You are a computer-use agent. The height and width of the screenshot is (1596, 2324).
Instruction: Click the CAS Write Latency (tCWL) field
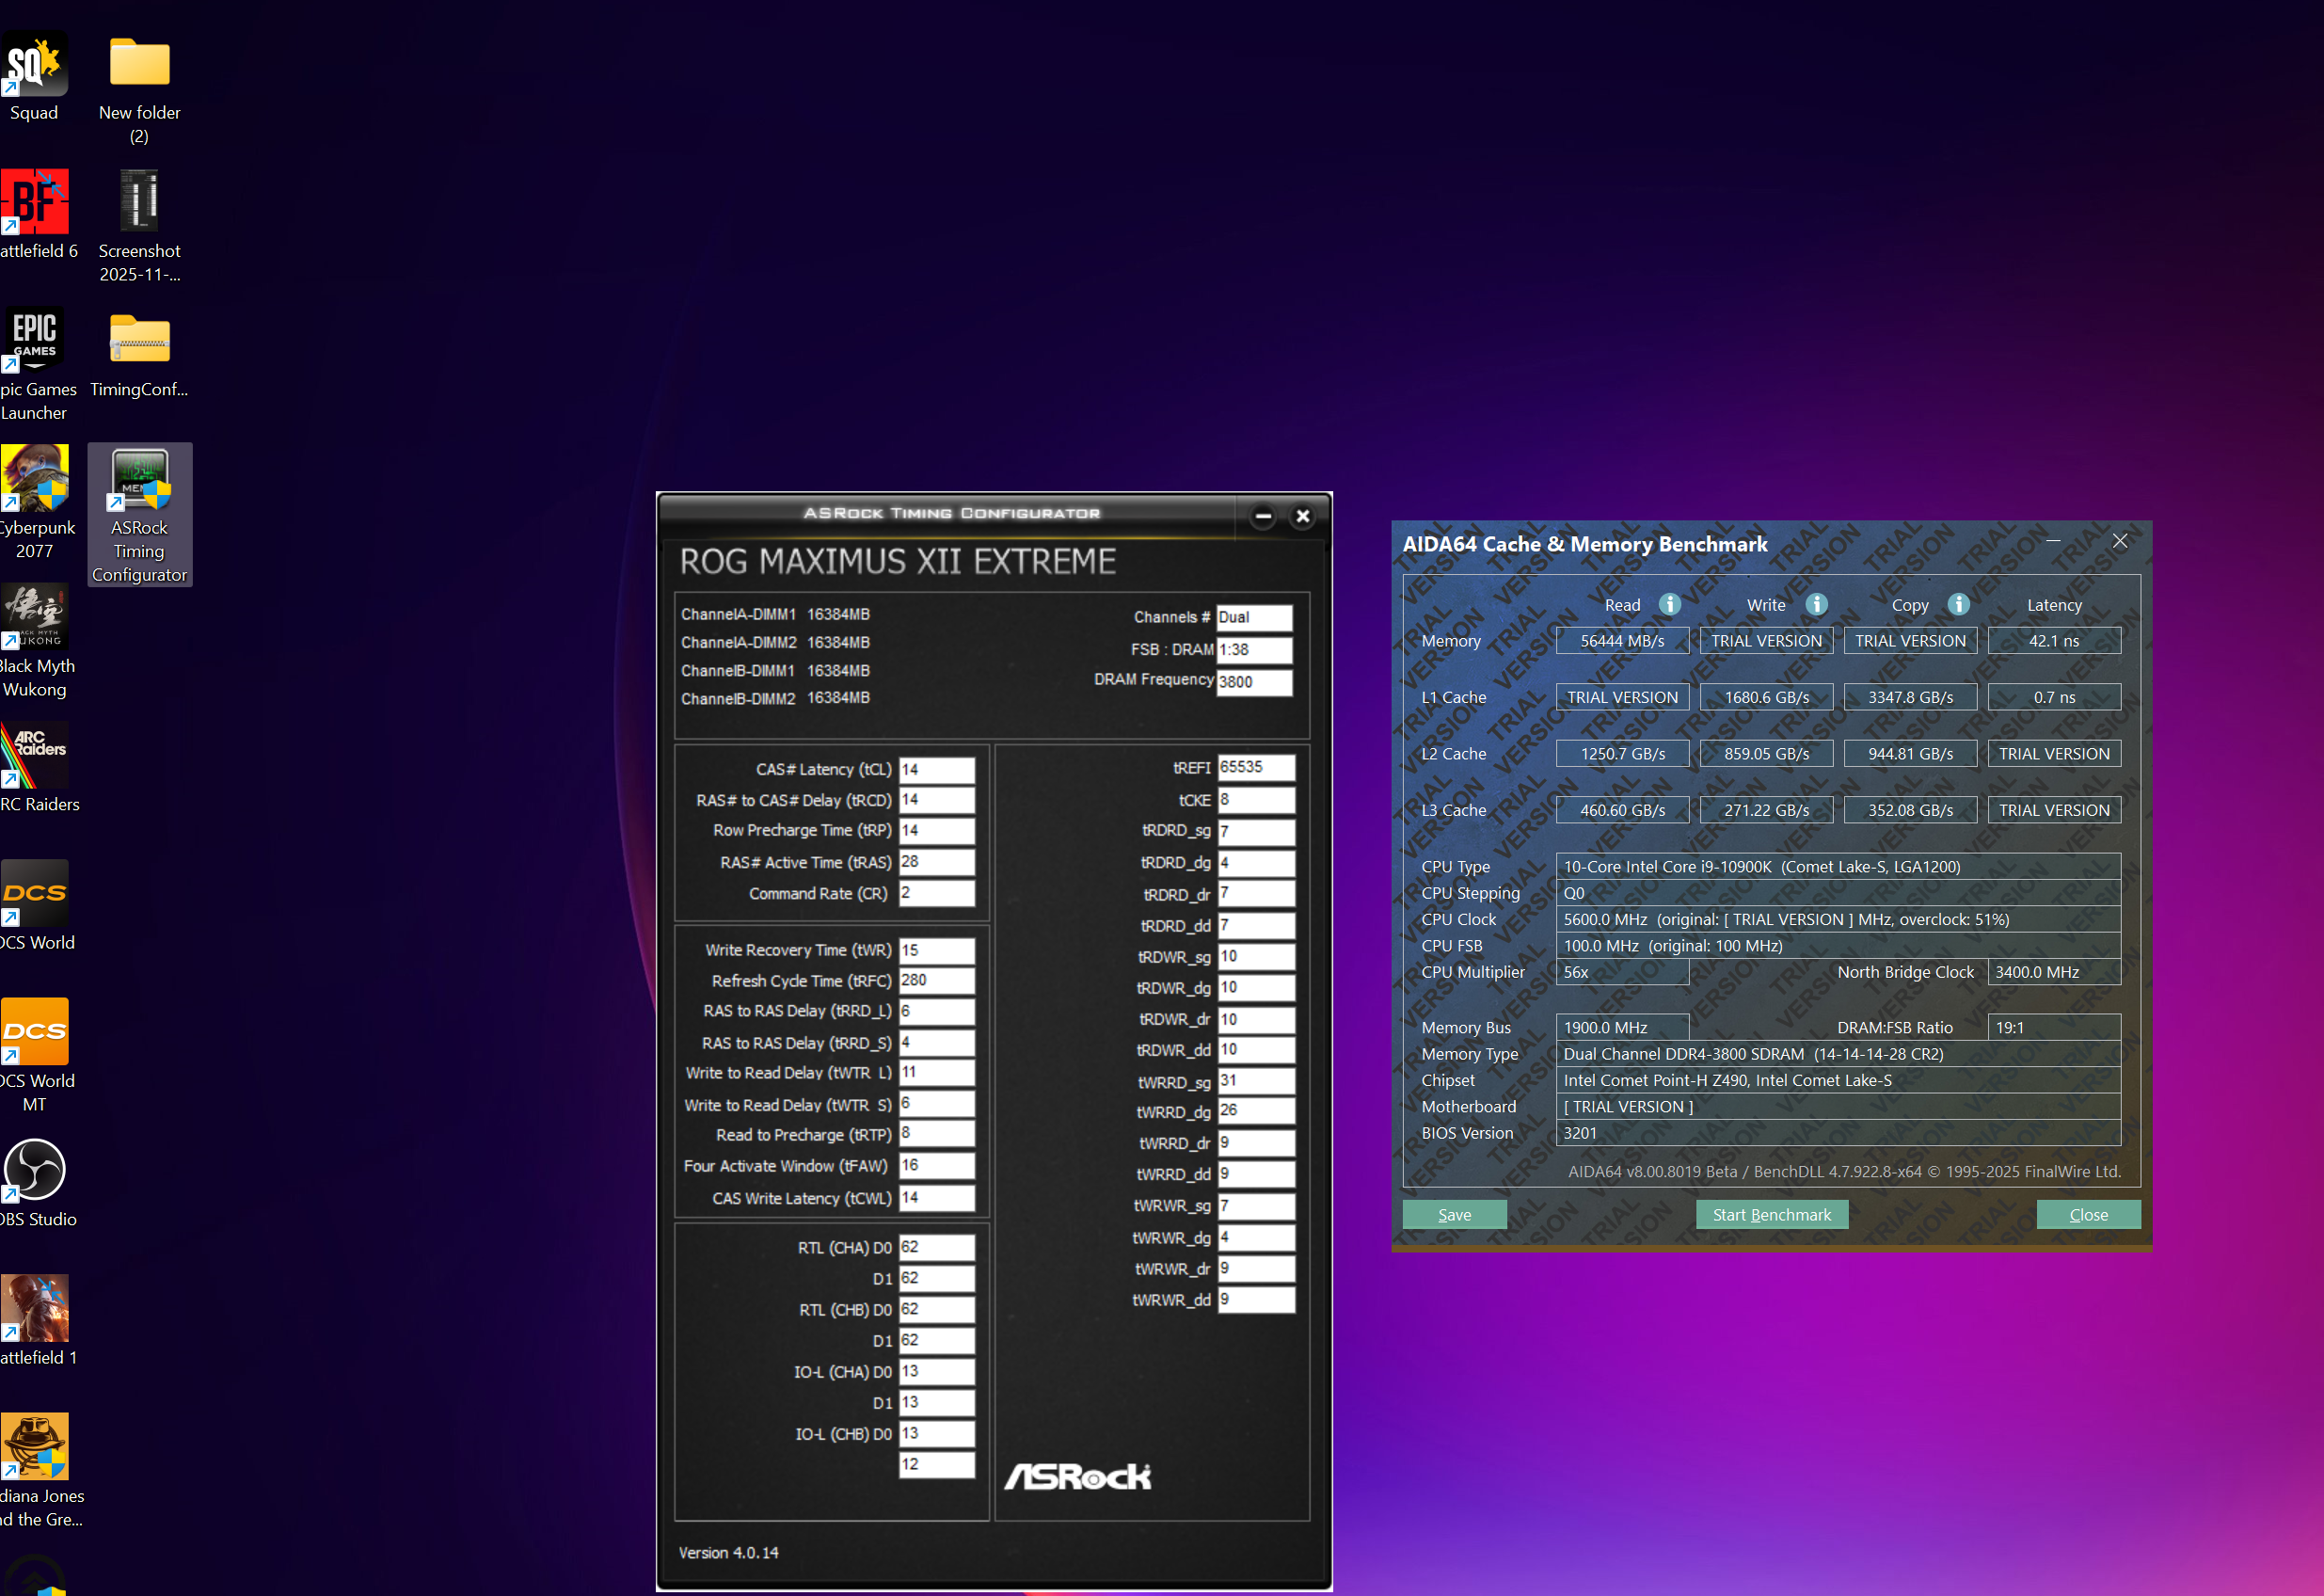[x=936, y=1197]
